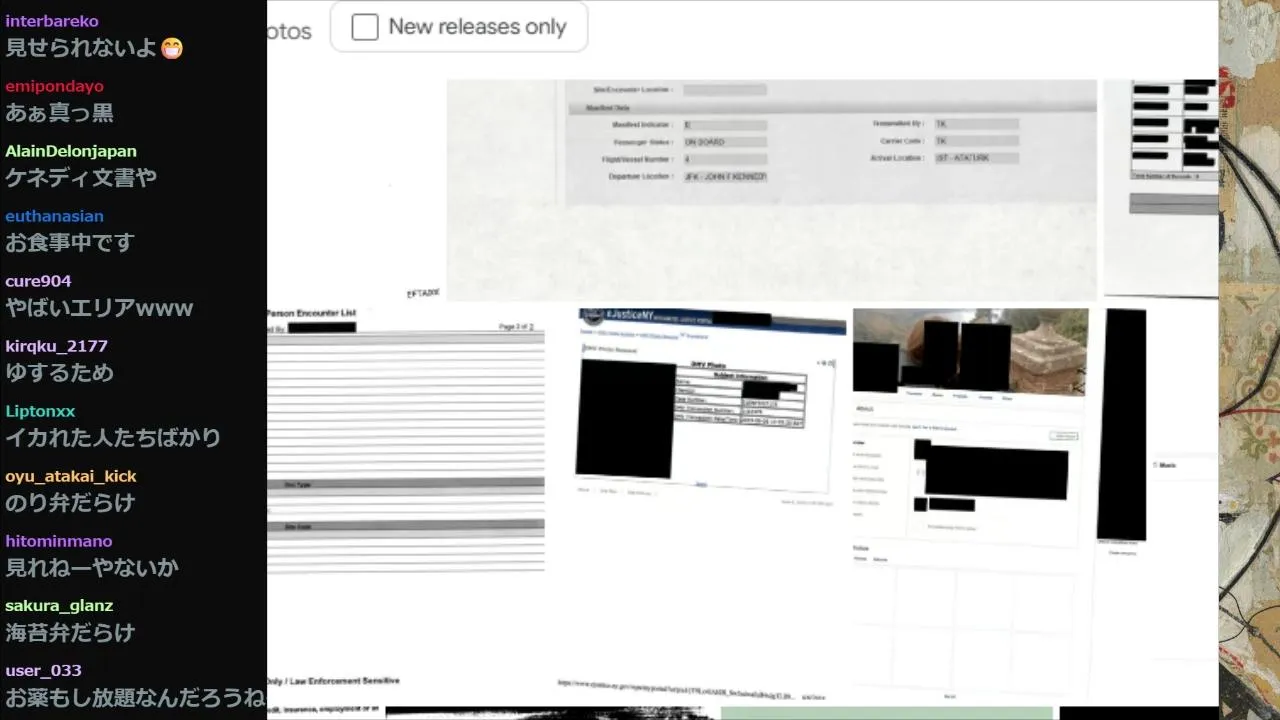Click chat message ゆするため
Screen dimensions: 1280x720
point(60,373)
